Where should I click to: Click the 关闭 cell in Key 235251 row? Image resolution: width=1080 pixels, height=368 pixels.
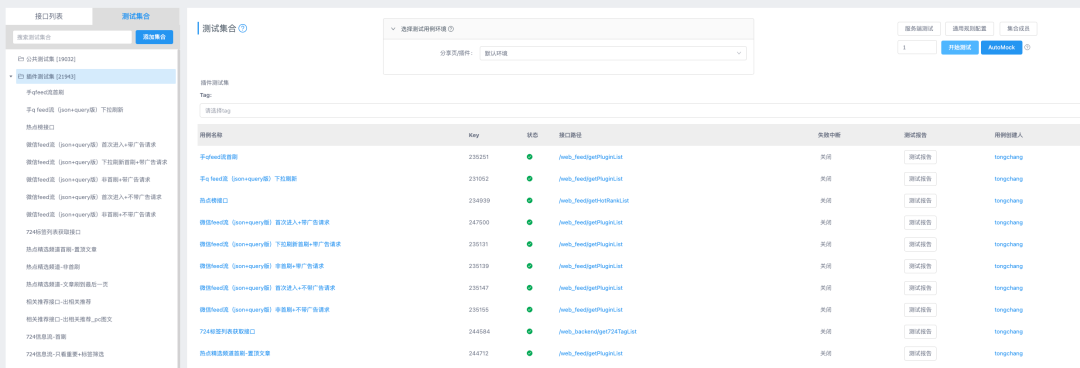[x=825, y=157]
